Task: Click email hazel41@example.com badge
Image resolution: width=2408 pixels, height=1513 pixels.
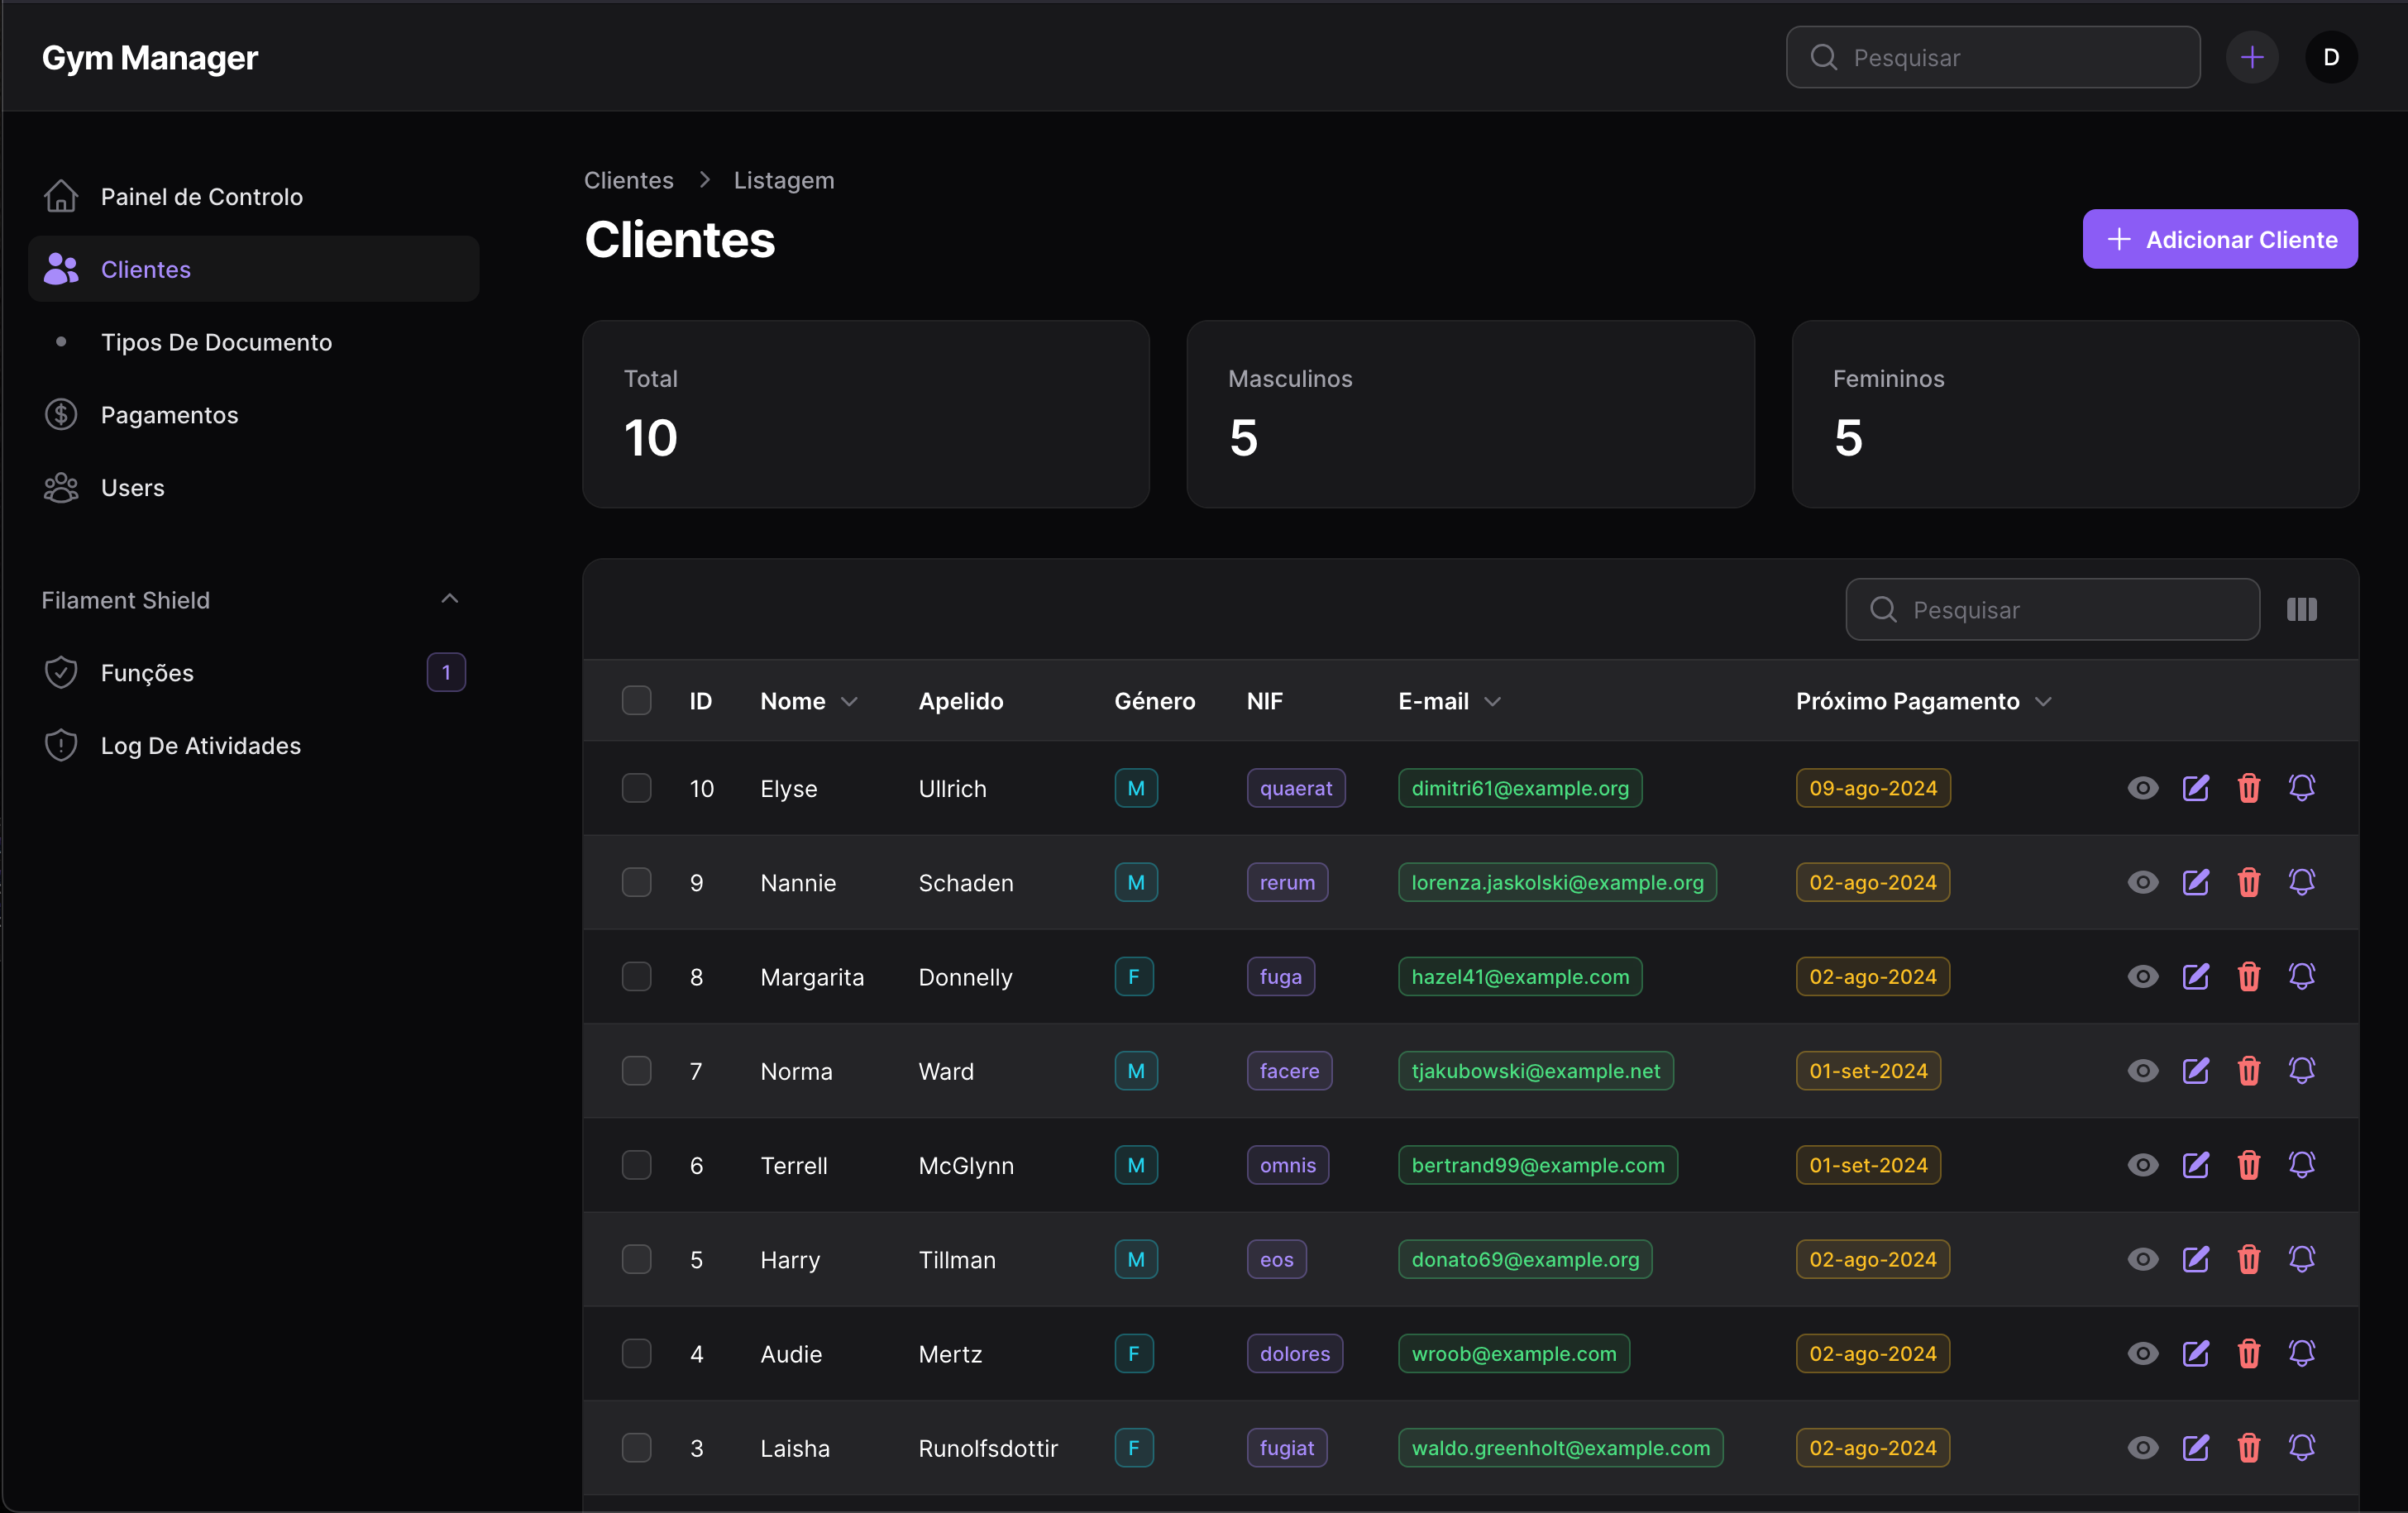Action: point(1519,976)
